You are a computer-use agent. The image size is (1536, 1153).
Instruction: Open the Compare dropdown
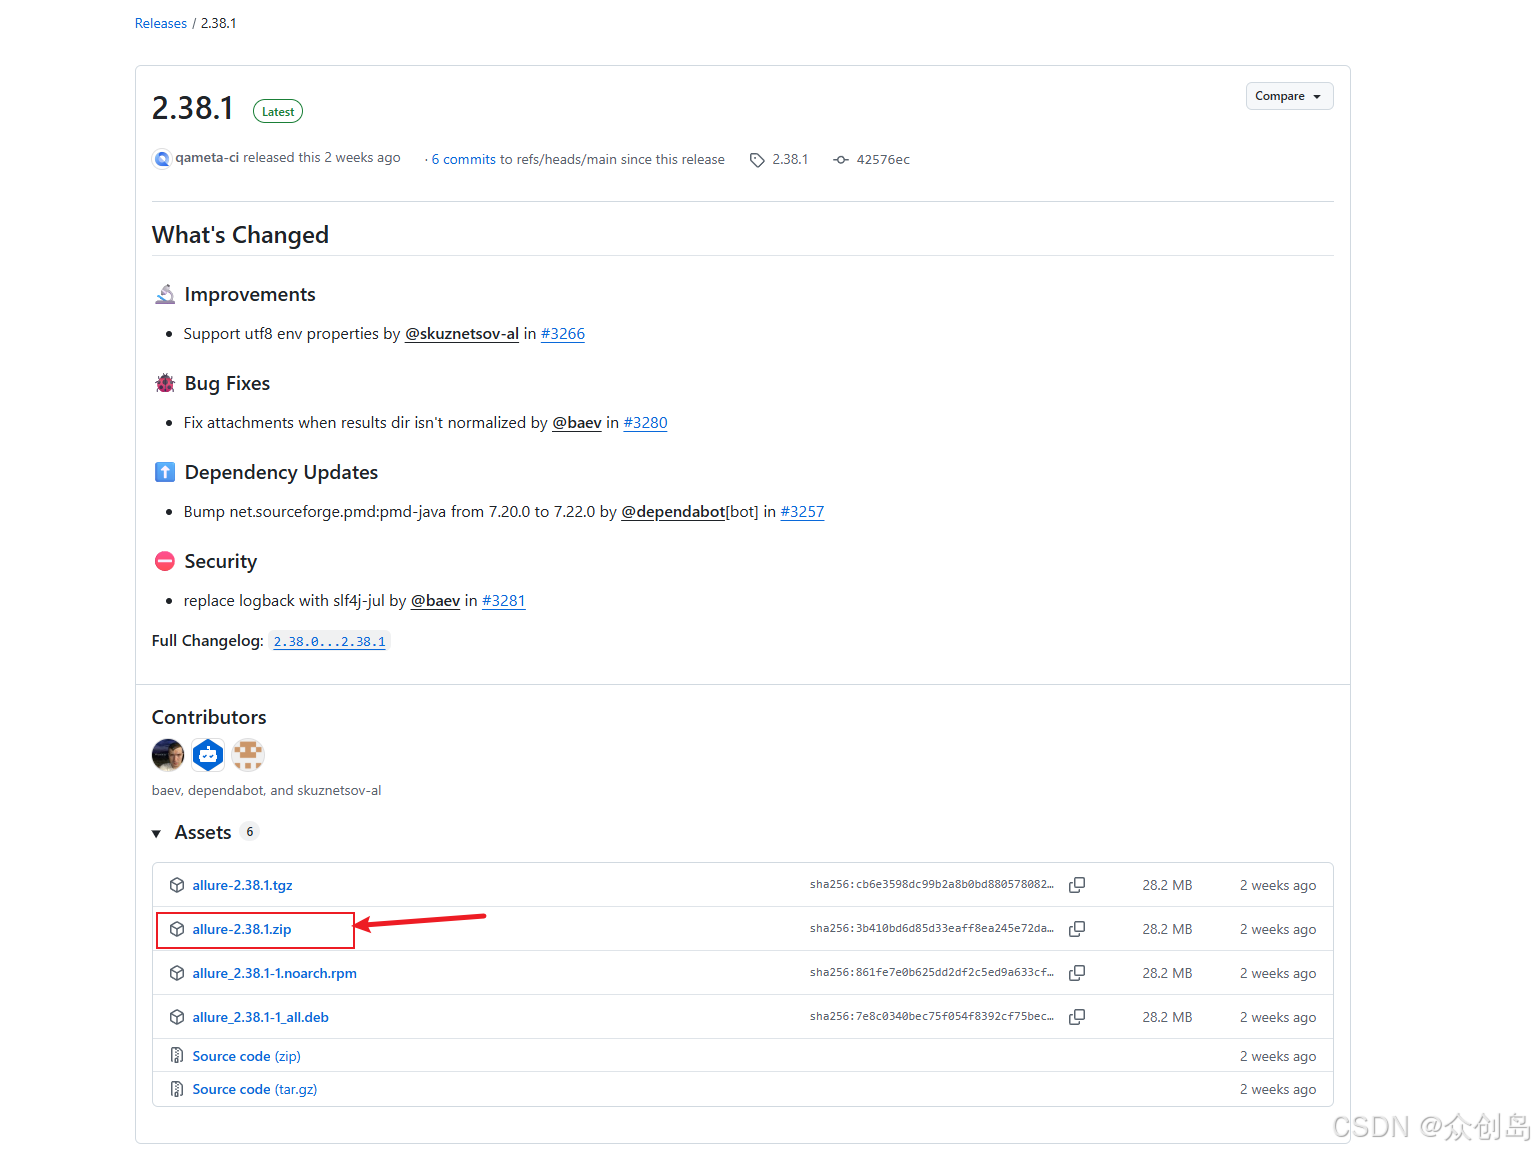click(1289, 96)
